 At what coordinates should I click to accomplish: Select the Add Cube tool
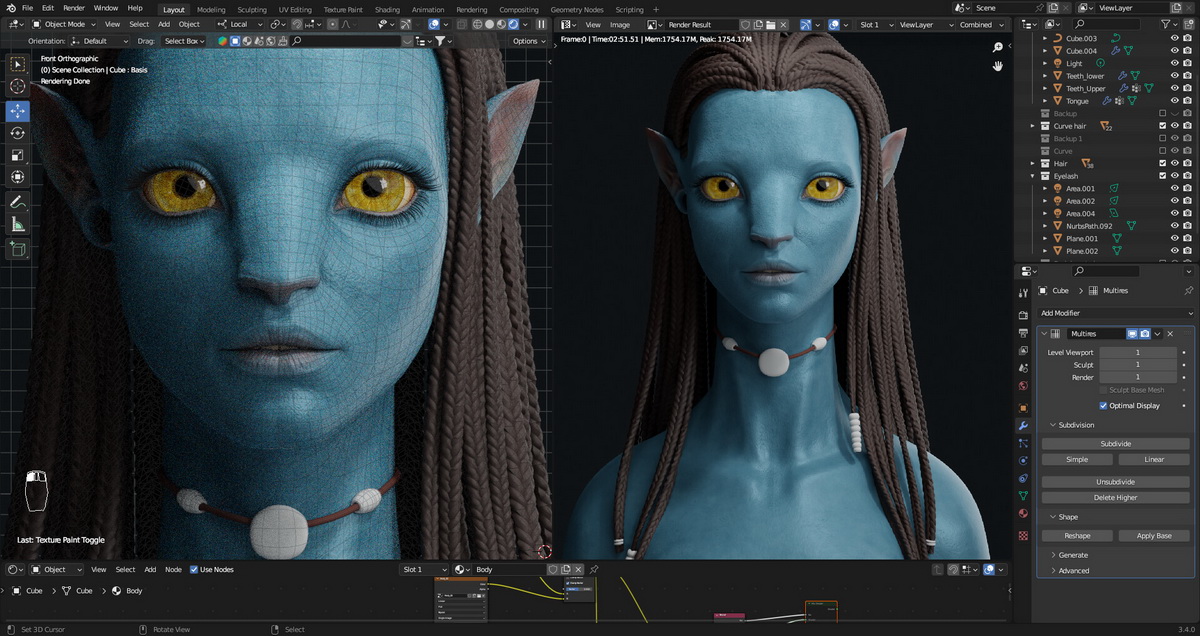pyautogui.click(x=18, y=248)
